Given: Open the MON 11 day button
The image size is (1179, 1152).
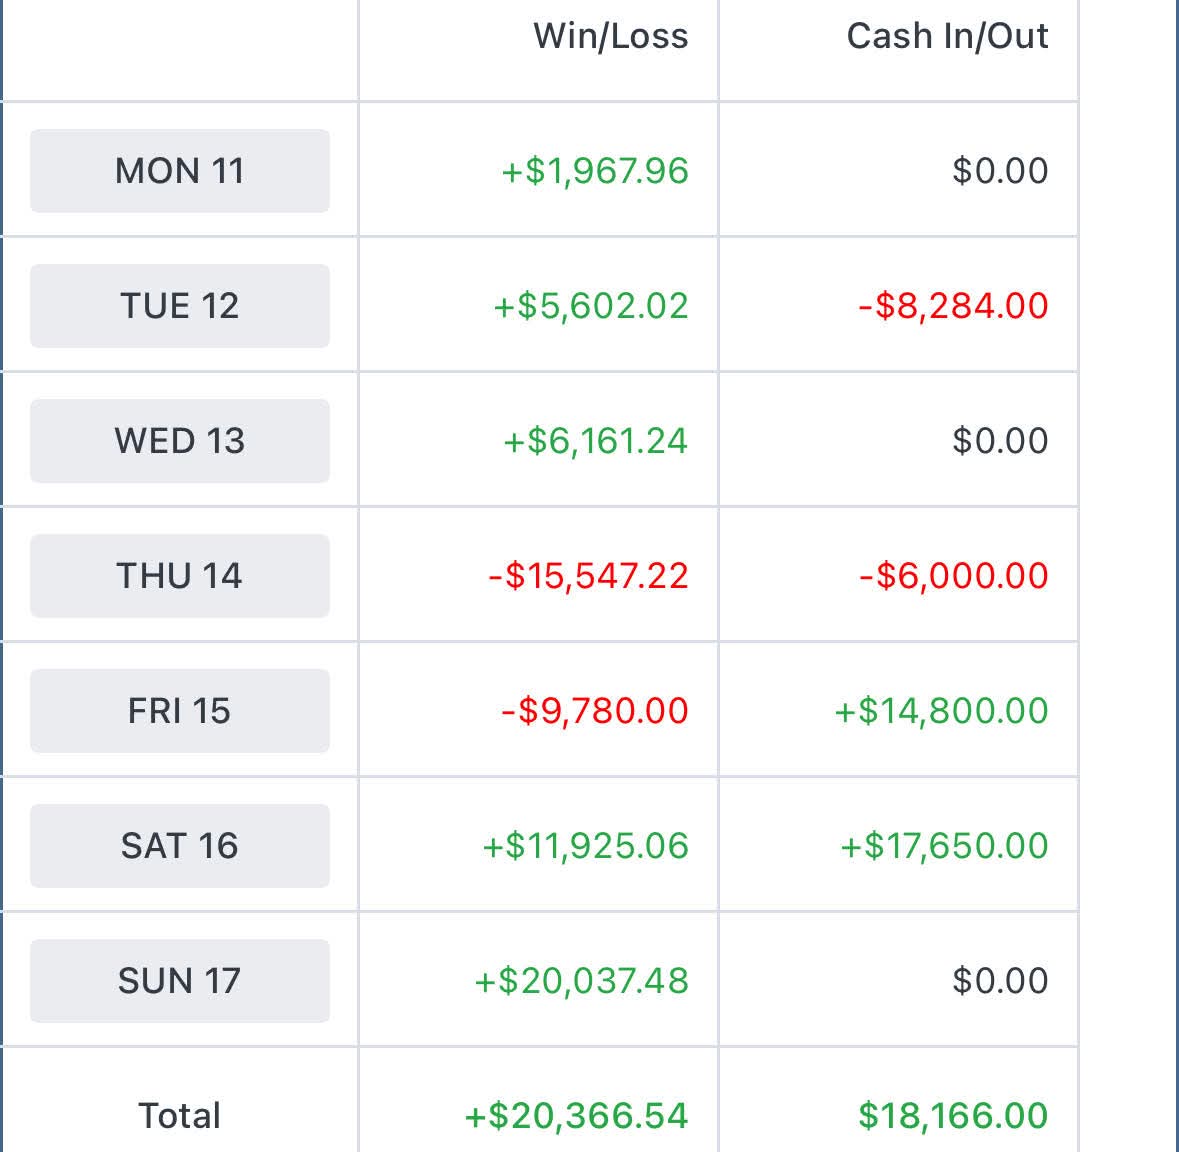Looking at the screenshot, I should pyautogui.click(x=180, y=171).
